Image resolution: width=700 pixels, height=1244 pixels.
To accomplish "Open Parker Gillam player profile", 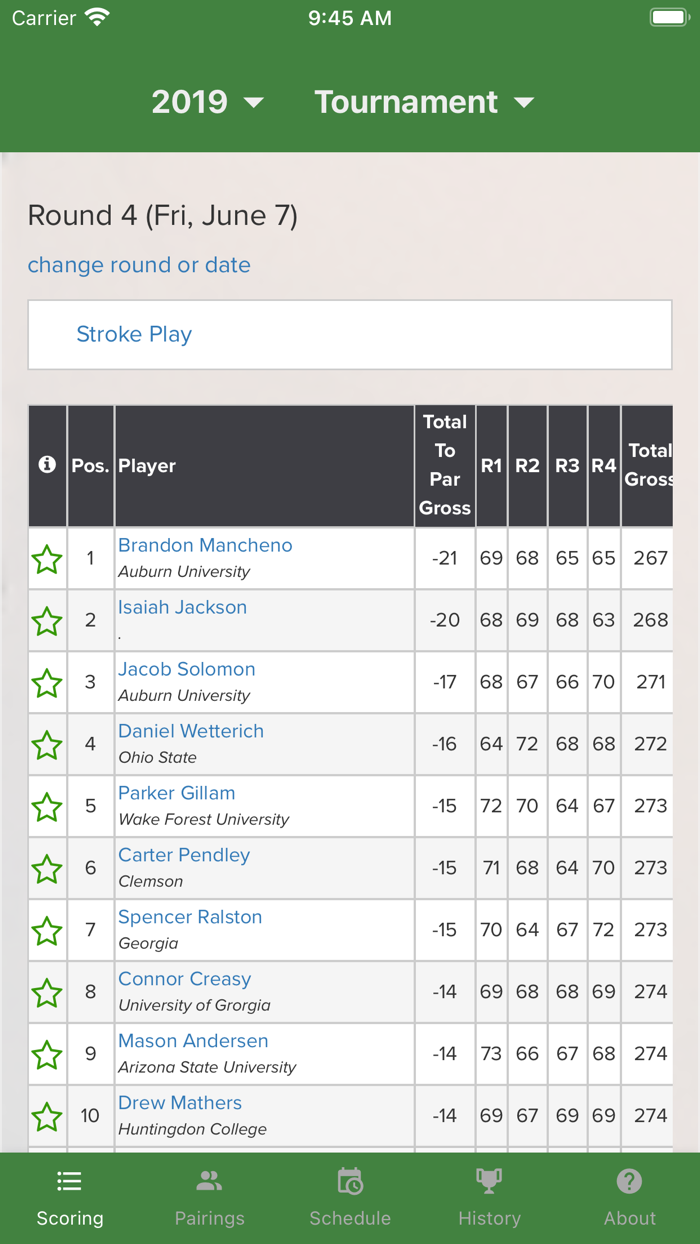I will point(177,793).
